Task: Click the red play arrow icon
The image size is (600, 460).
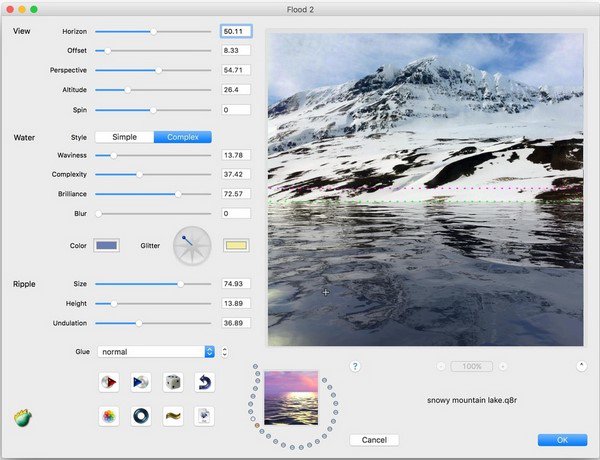Action: (x=110, y=382)
